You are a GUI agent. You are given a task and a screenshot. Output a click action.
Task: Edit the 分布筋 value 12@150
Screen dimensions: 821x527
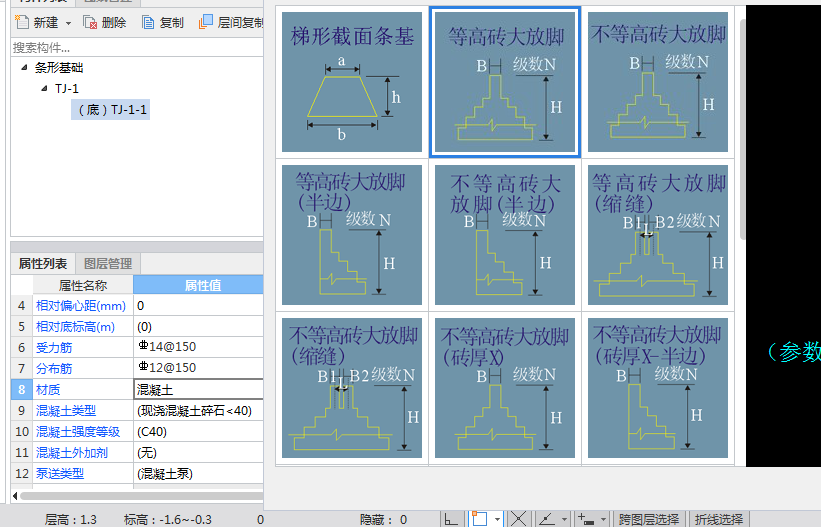pos(198,368)
